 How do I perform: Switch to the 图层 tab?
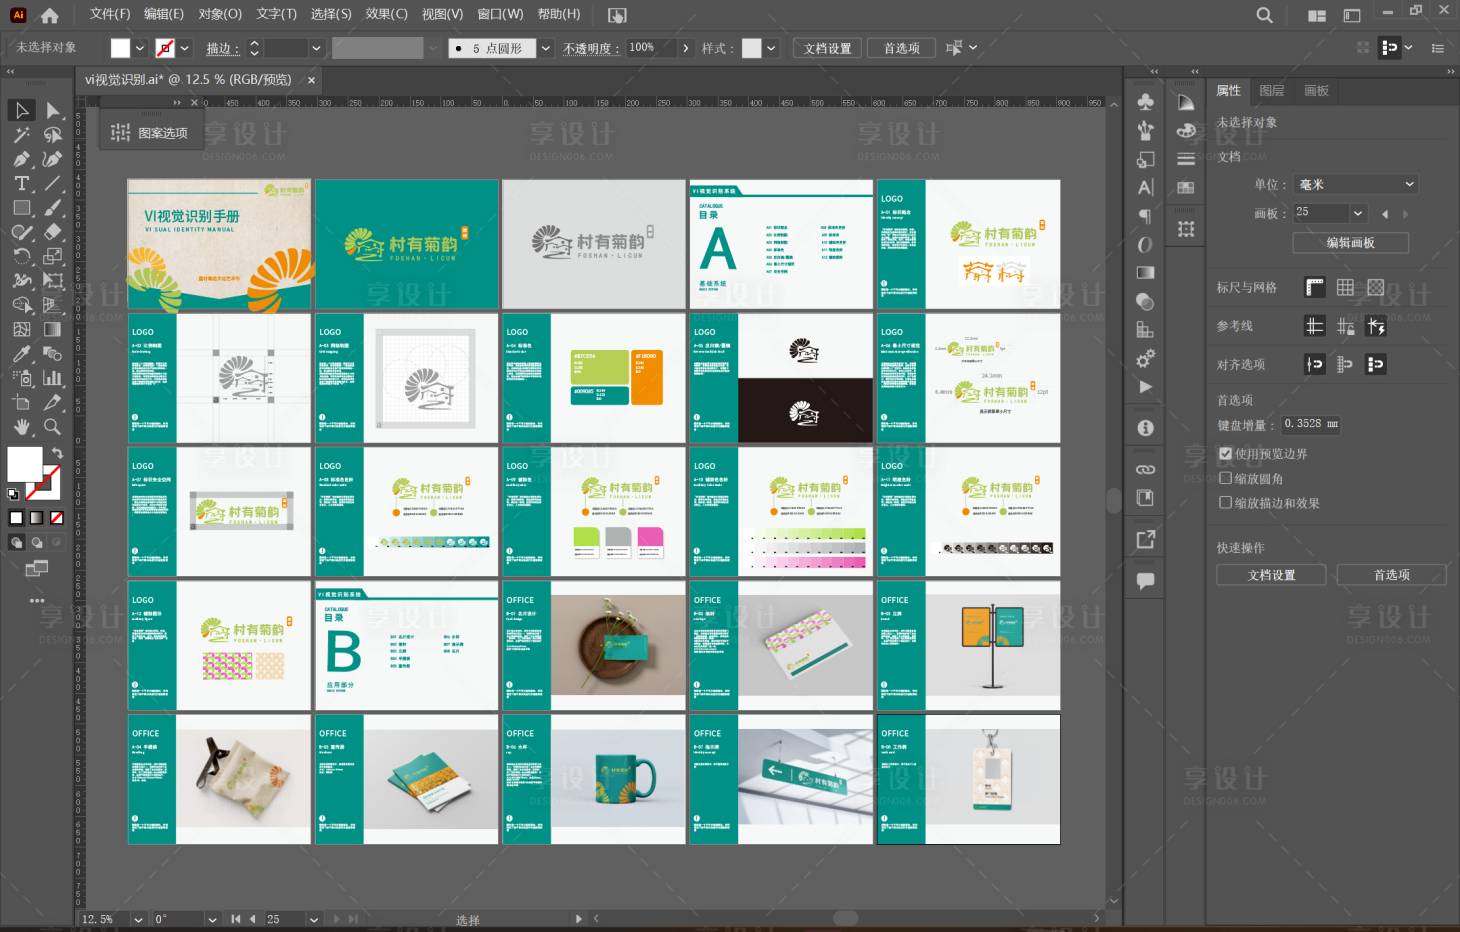tap(1272, 91)
